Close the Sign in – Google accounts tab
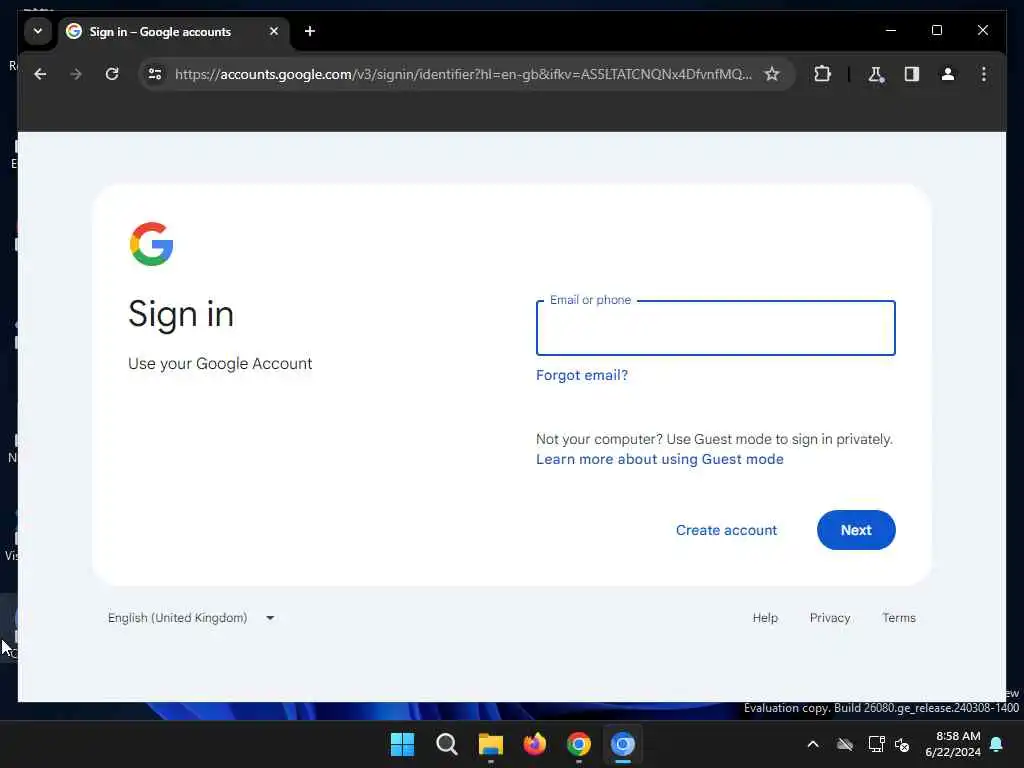Image resolution: width=1024 pixels, height=768 pixels. [274, 31]
